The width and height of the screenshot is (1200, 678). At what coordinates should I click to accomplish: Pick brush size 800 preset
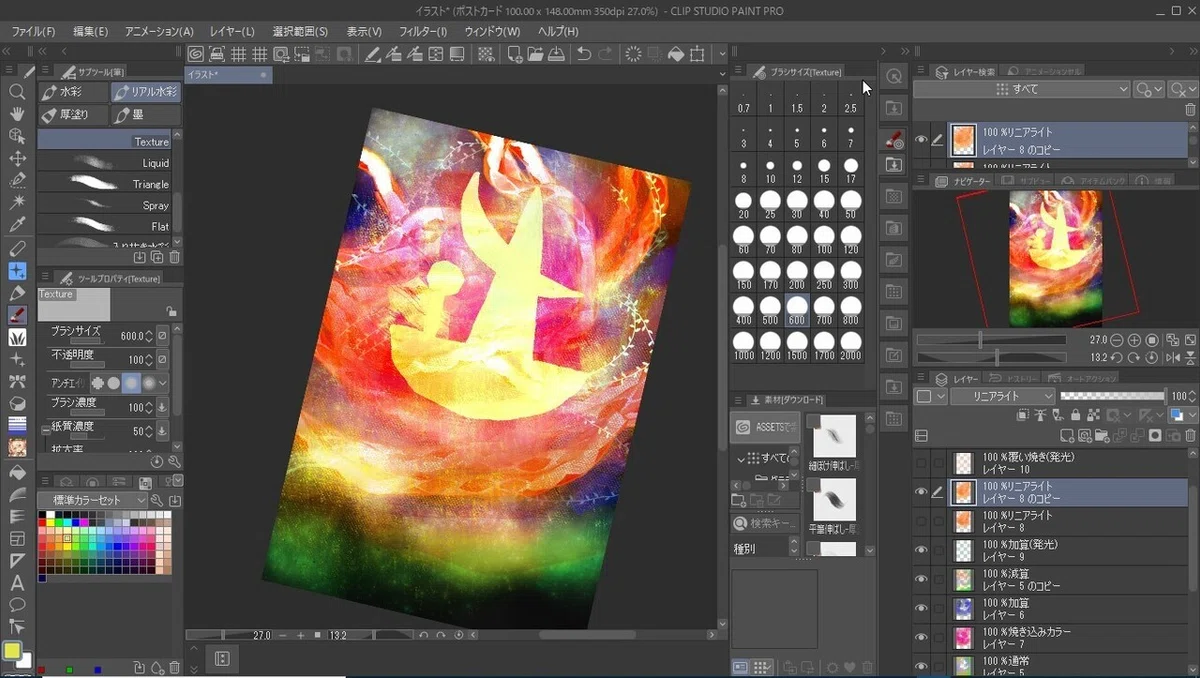(x=850, y=311)
